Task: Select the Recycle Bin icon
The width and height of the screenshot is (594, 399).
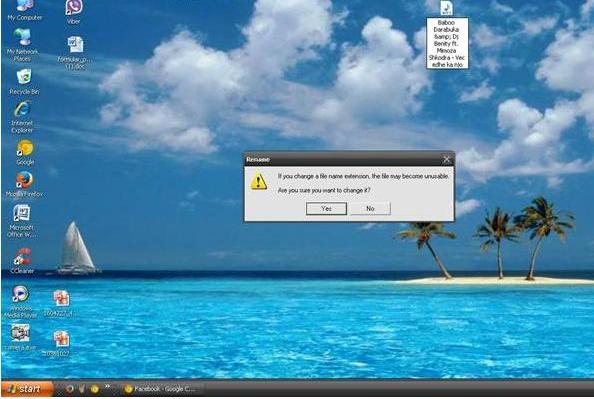Action: 24,81
